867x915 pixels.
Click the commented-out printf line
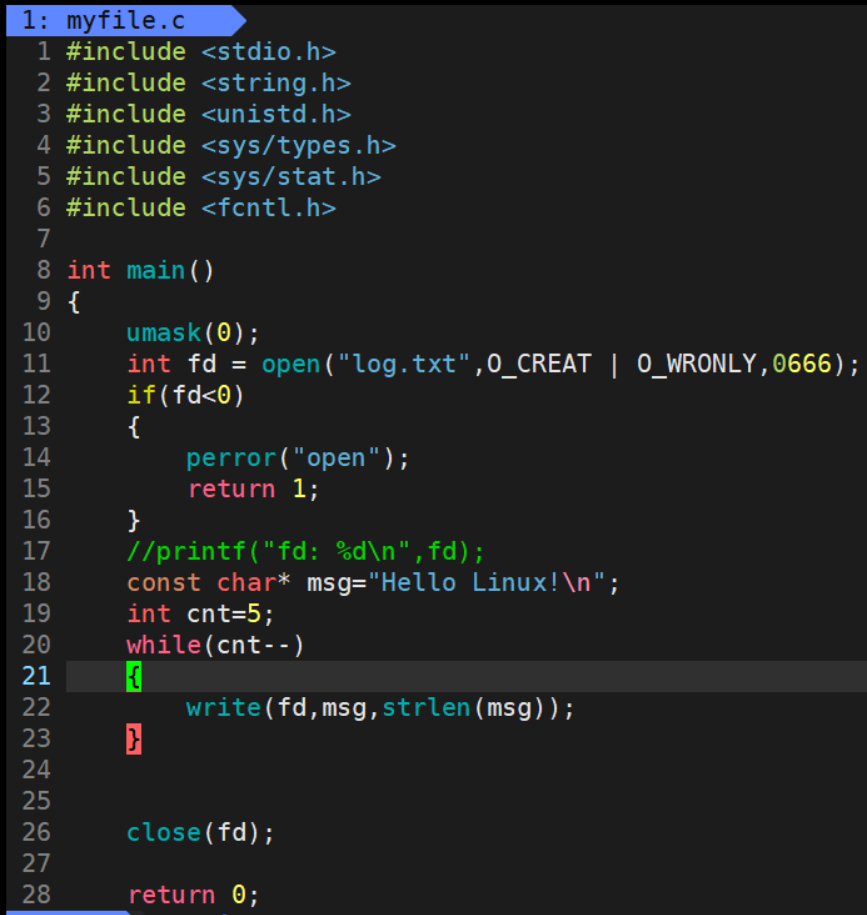point(306,551)
